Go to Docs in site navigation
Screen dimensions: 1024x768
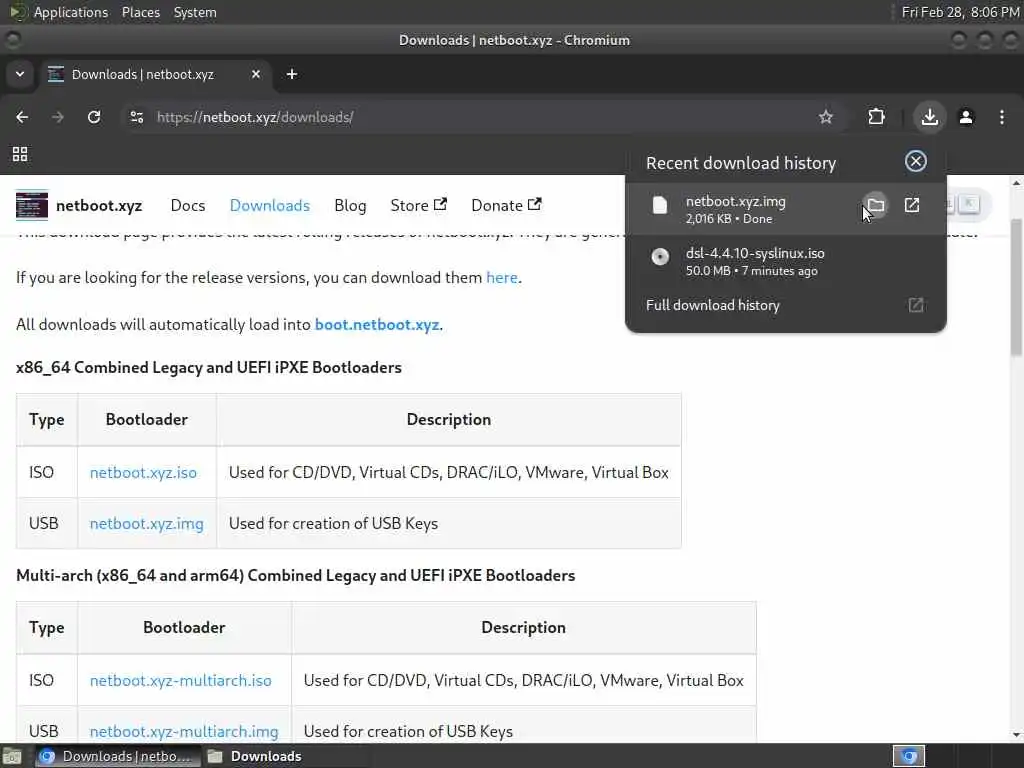pos(188,205)
